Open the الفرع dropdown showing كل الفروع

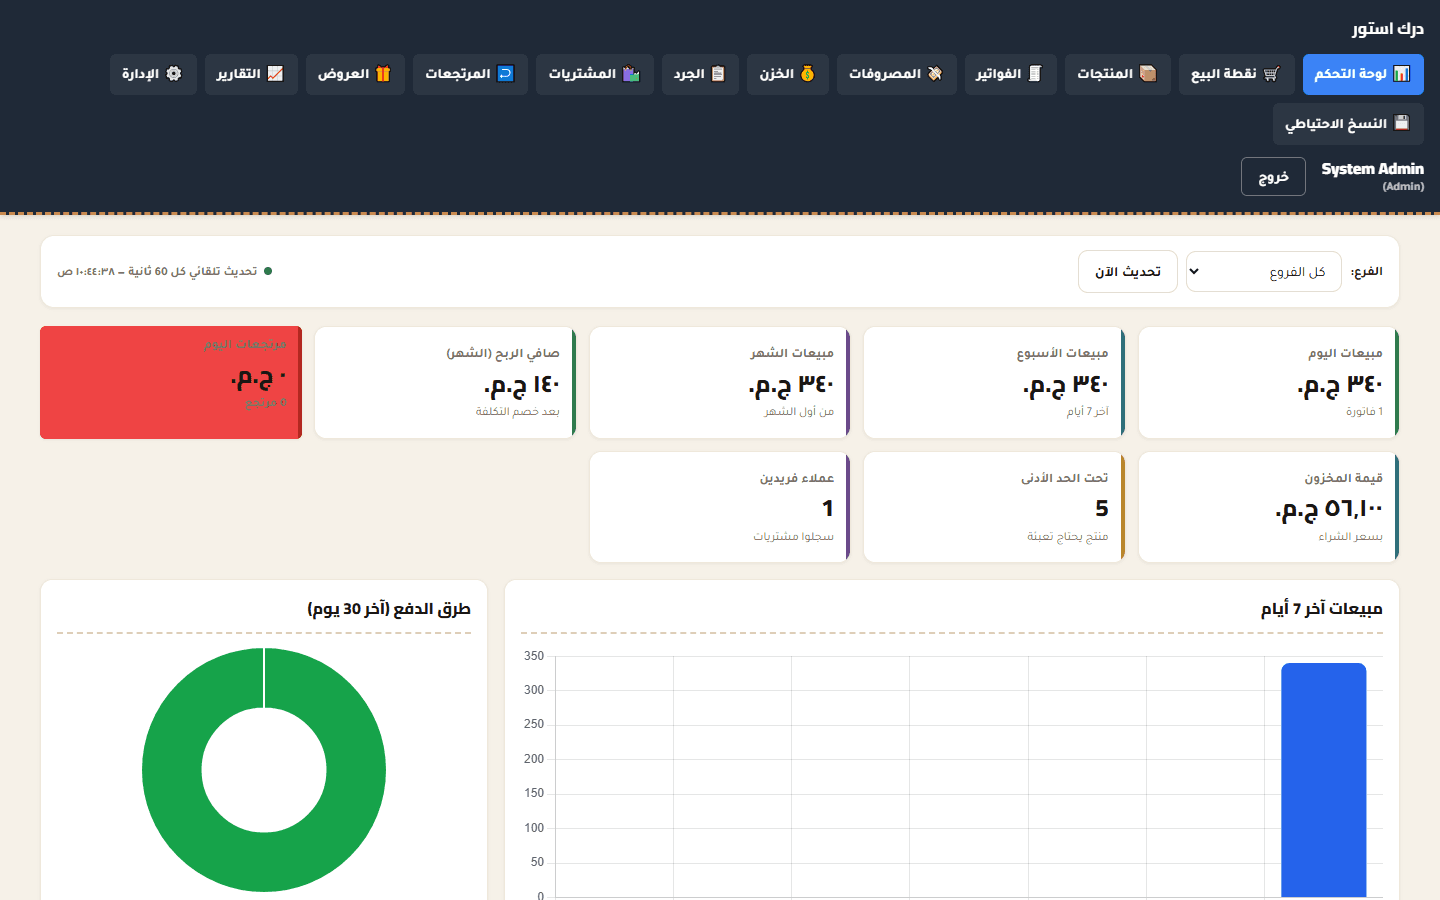pos(1264,272)
